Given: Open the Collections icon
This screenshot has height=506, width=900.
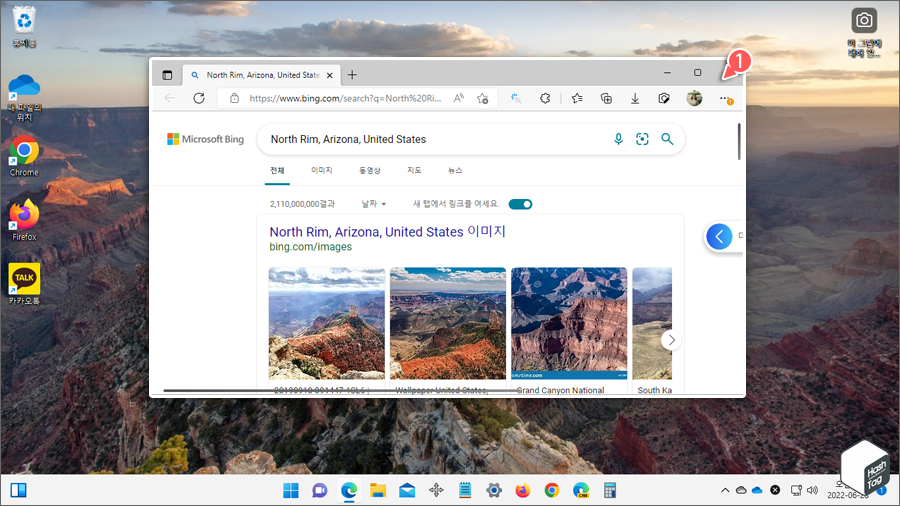Looking at the screenshot, I should point(606,98).
